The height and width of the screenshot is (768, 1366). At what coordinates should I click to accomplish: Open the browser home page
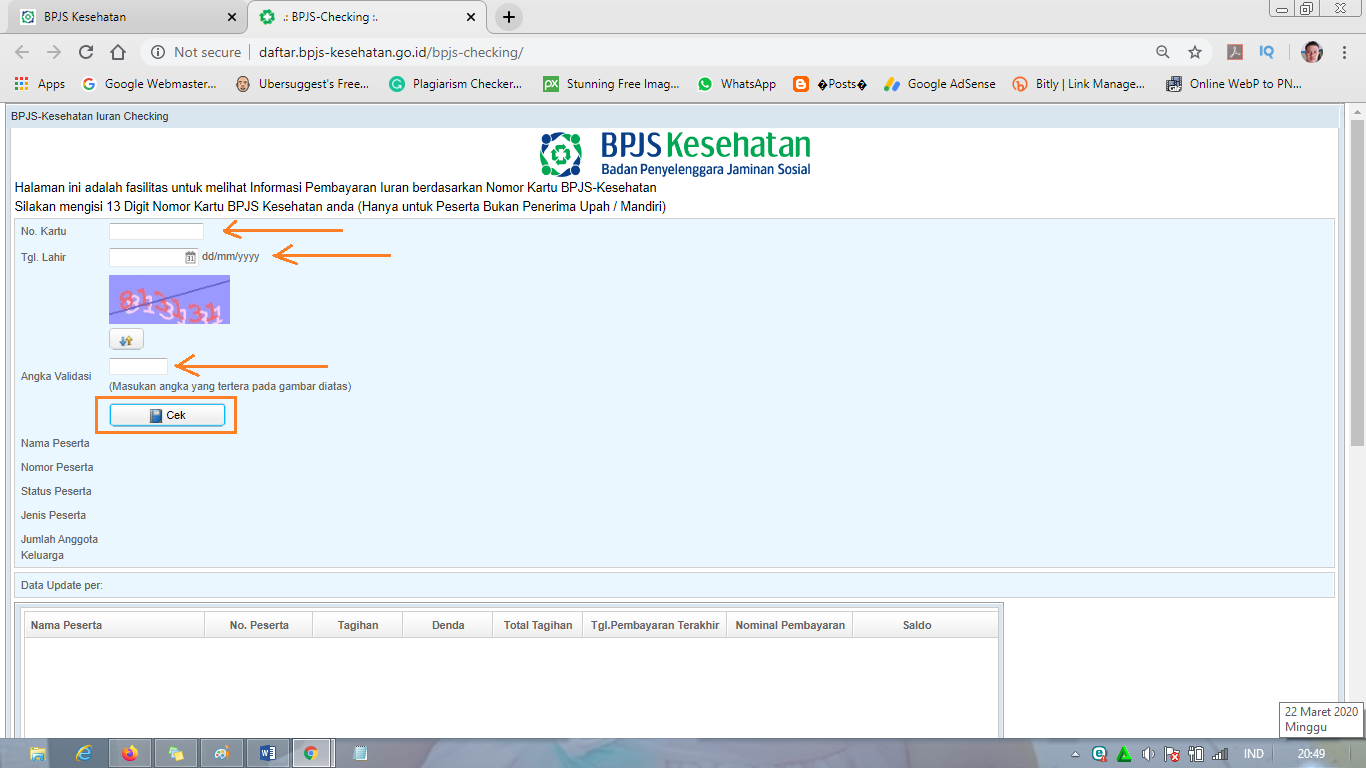click(118, 52)
